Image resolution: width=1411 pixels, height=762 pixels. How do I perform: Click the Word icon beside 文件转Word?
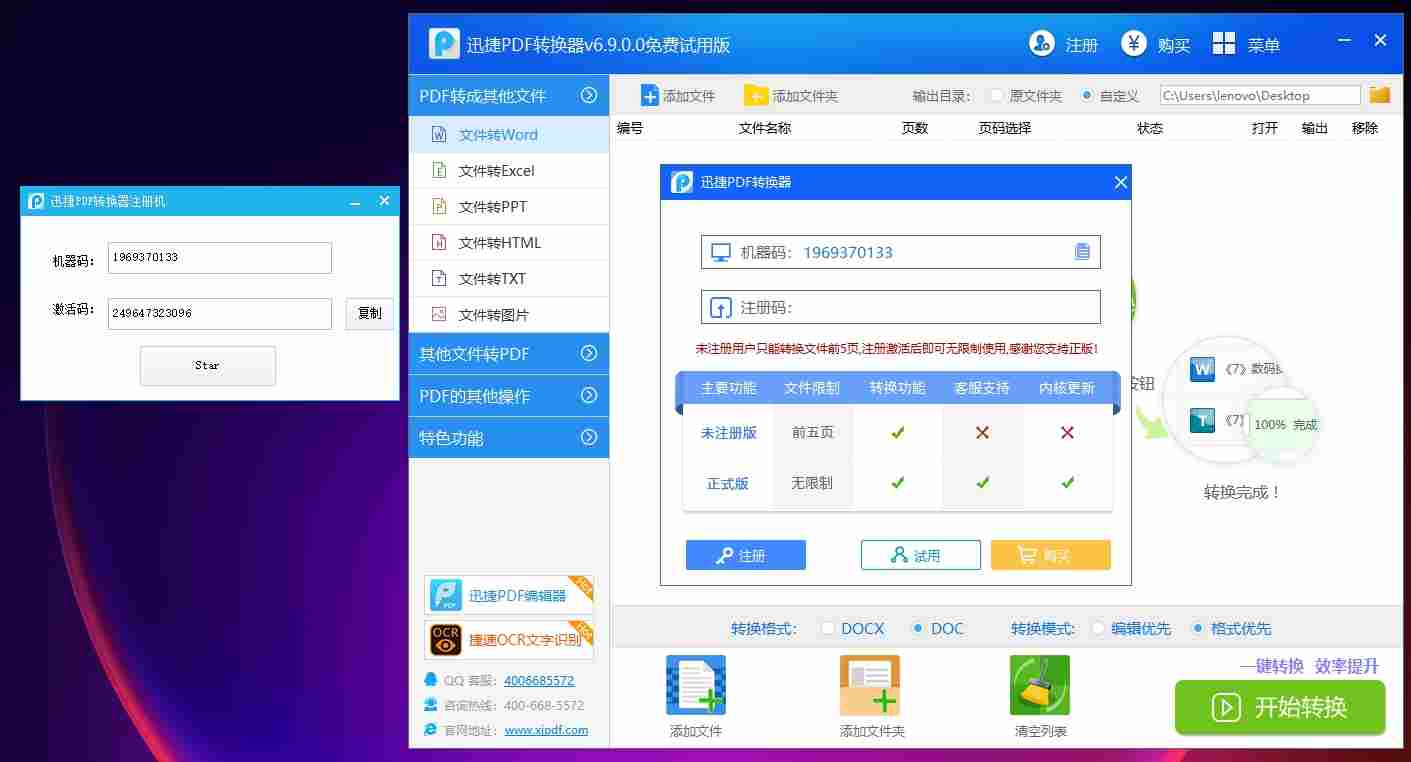click(x=438, y=134)
